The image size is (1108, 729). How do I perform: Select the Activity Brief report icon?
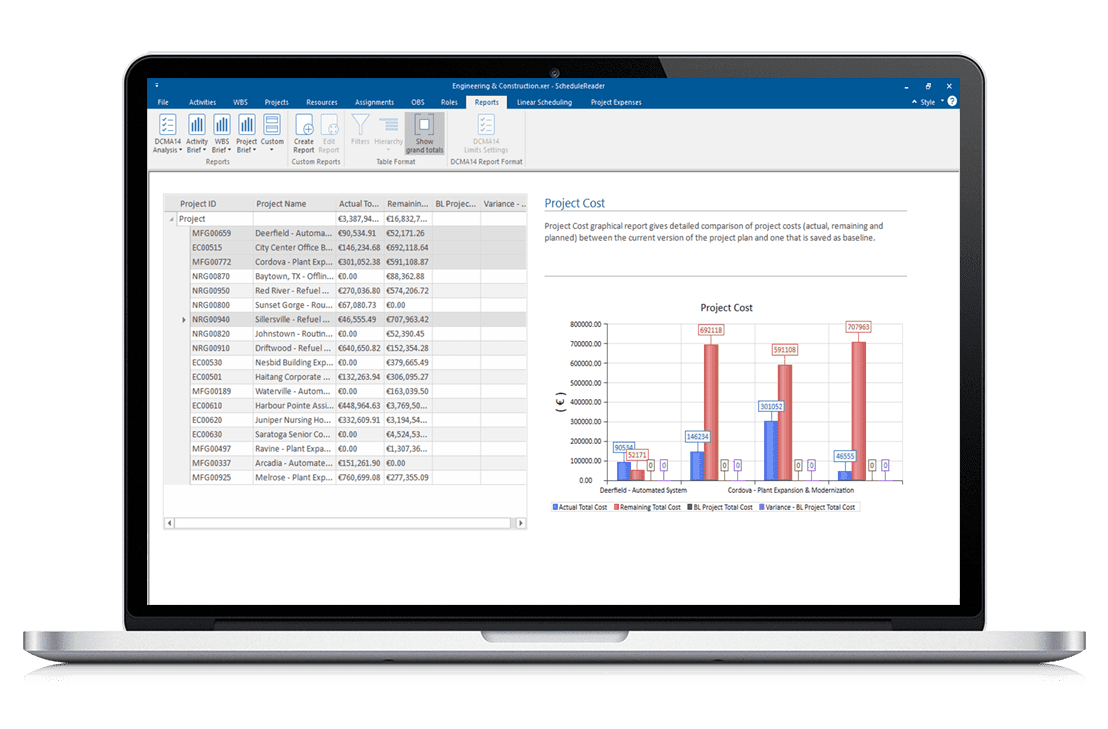point(197,133)
